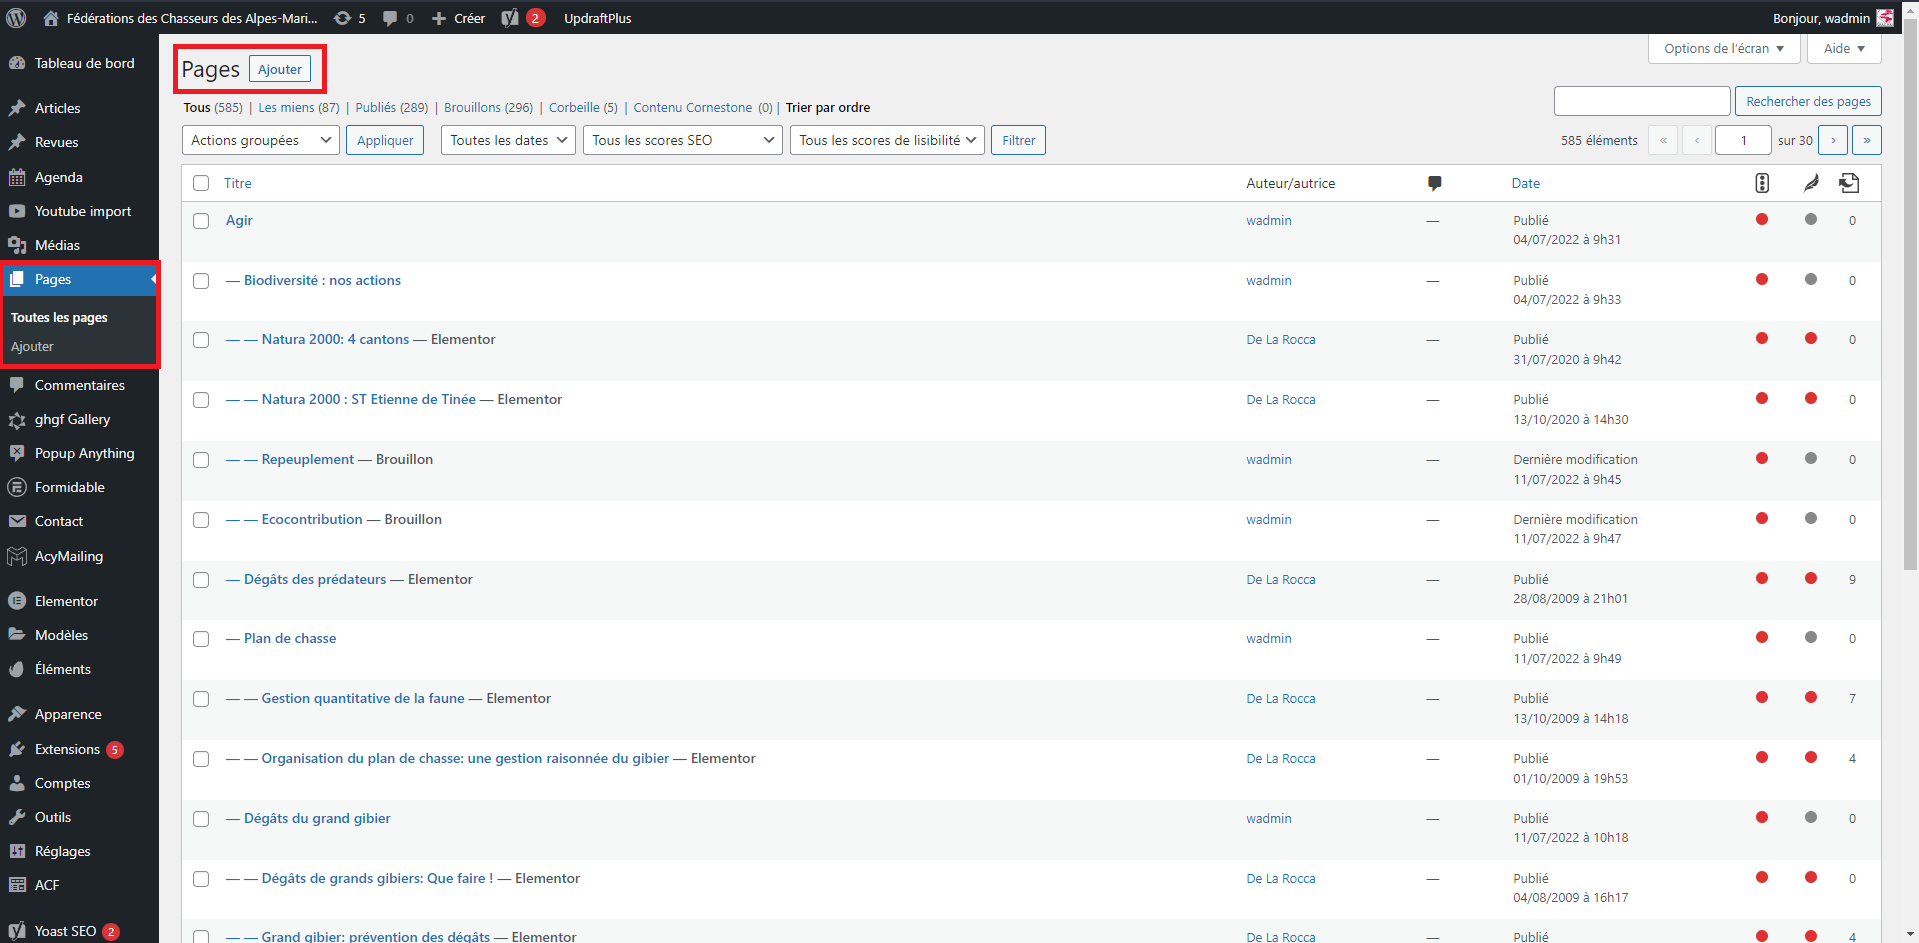Click the Appliquer button
The width and height of the screenshot is (1919, 943).
click(384, 140)
